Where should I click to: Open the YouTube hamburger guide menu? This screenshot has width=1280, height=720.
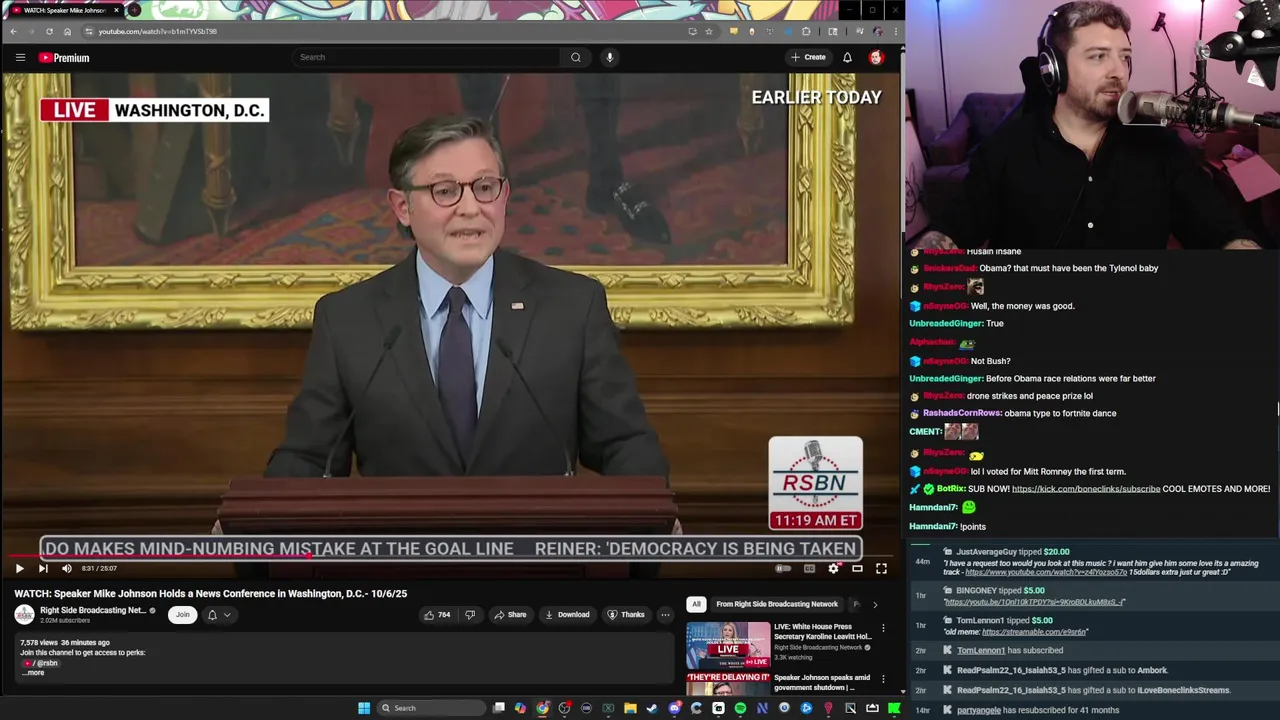point(20,57)
